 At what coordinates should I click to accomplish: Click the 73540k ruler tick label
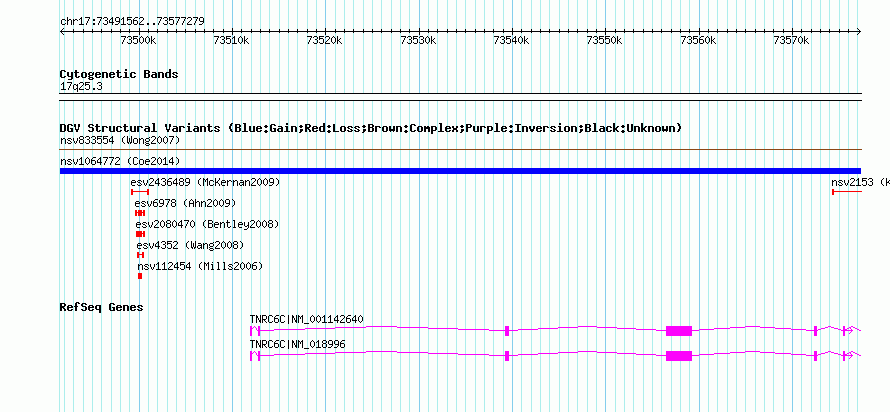[x=511, y=40]
